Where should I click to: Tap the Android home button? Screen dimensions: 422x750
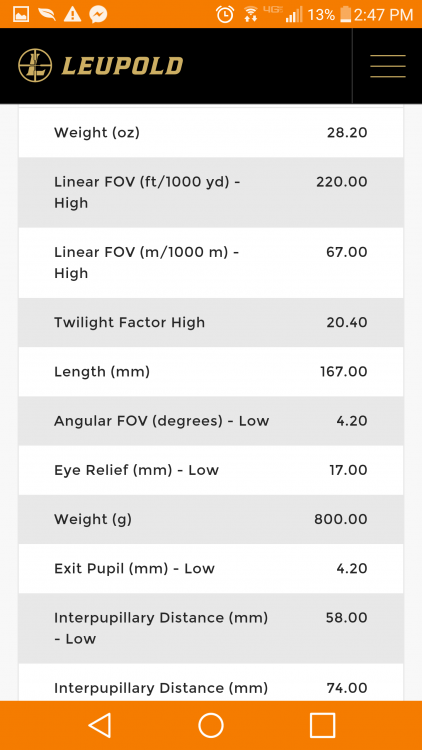211,725
